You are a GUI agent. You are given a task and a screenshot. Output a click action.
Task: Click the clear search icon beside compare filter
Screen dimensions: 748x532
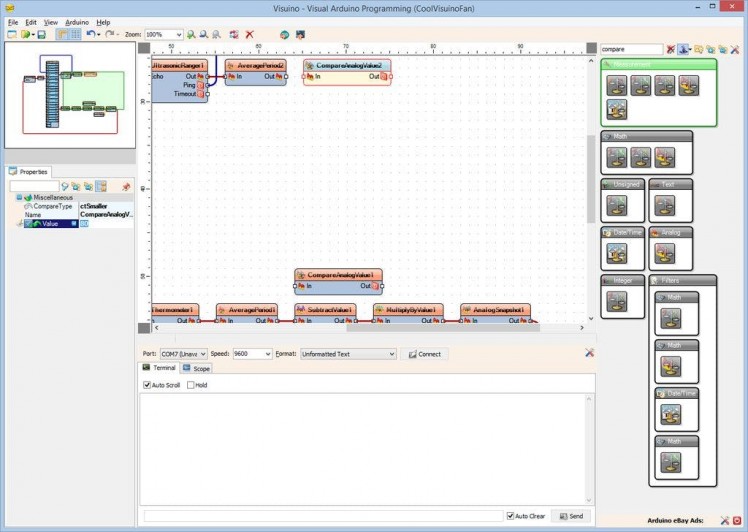point(671,49)
